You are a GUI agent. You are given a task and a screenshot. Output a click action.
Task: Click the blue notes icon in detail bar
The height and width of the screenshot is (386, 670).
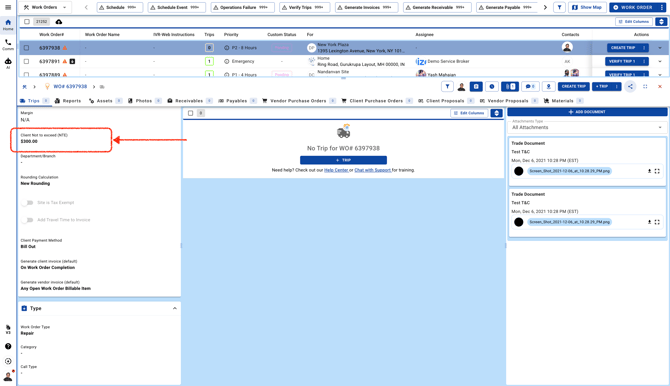coord(476,86)
